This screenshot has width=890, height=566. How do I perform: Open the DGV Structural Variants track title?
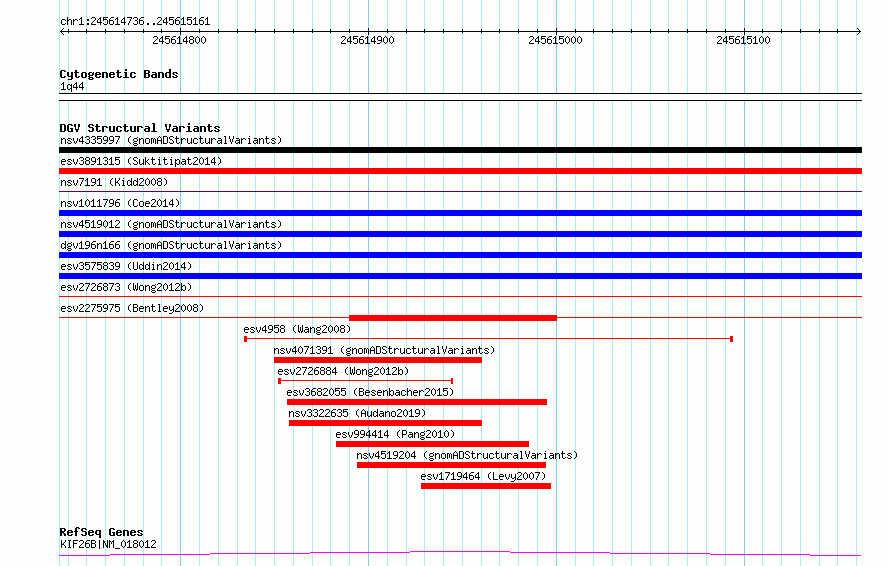140,128
